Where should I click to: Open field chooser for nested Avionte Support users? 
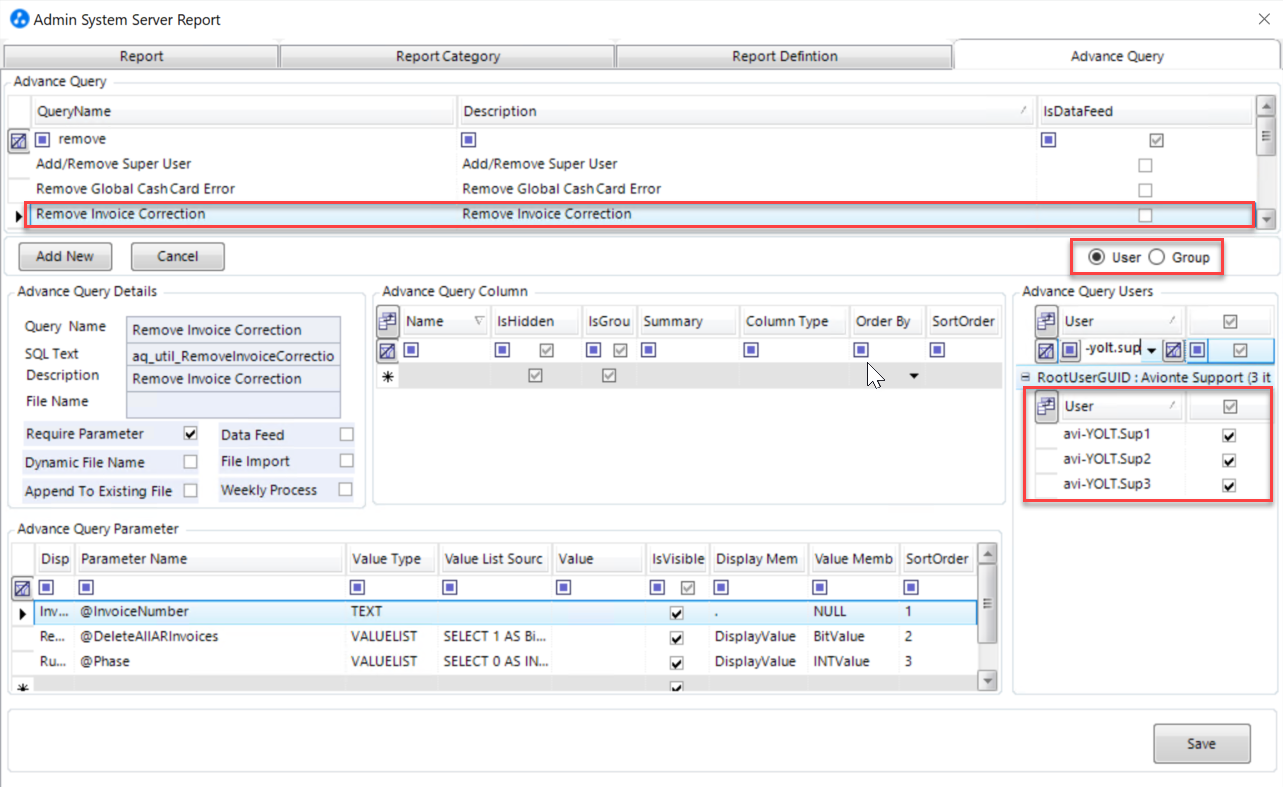[1046, 406]
